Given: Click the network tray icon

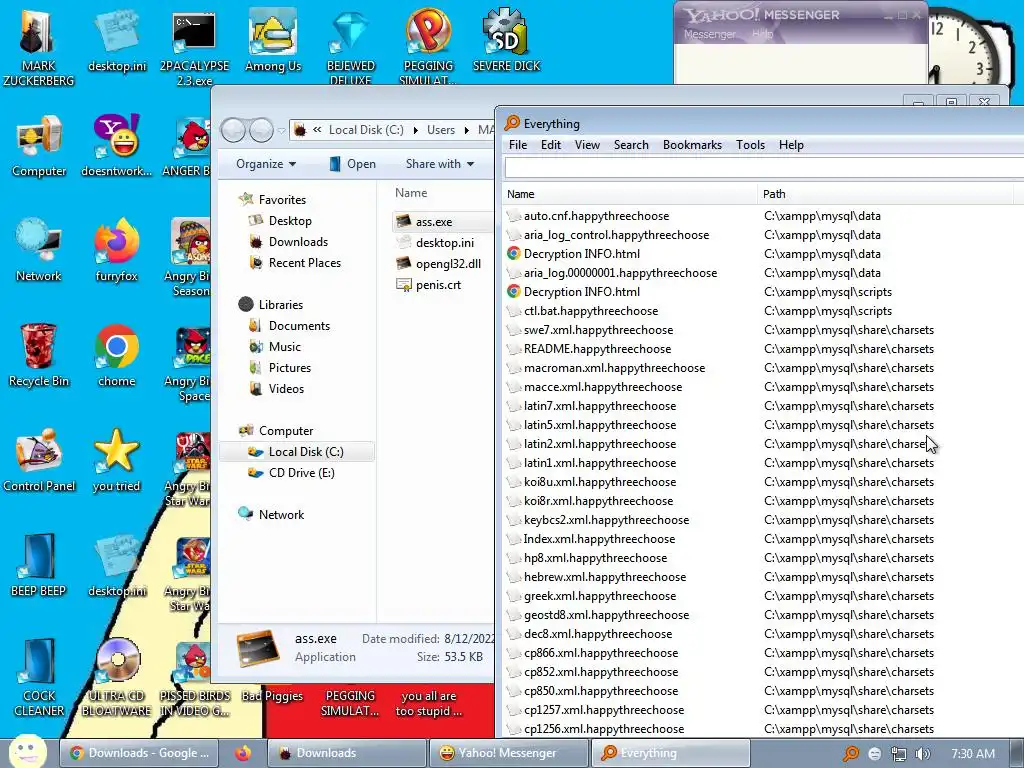Looking at the screenshot, I should click(x=898, y=754).
